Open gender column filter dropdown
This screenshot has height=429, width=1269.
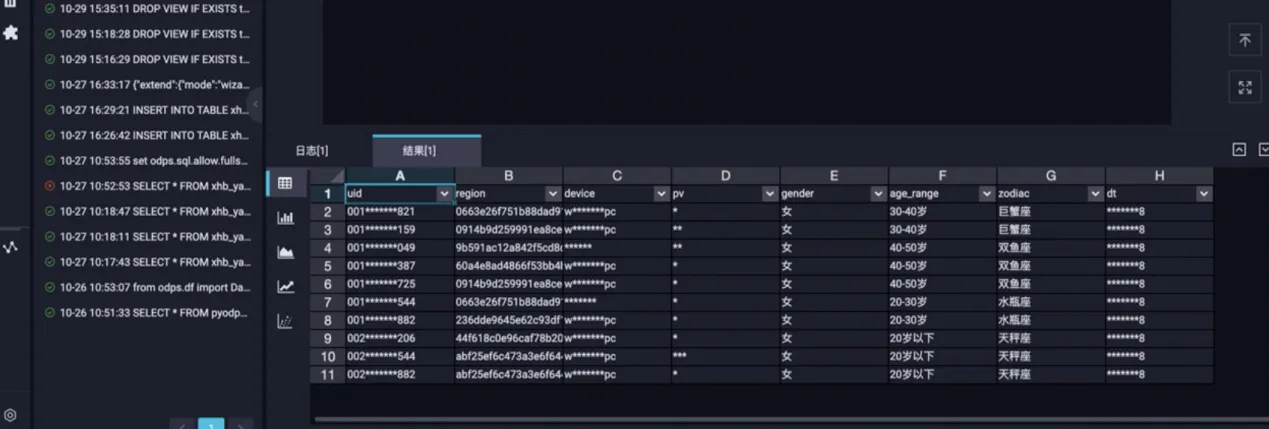coord(878,194)
